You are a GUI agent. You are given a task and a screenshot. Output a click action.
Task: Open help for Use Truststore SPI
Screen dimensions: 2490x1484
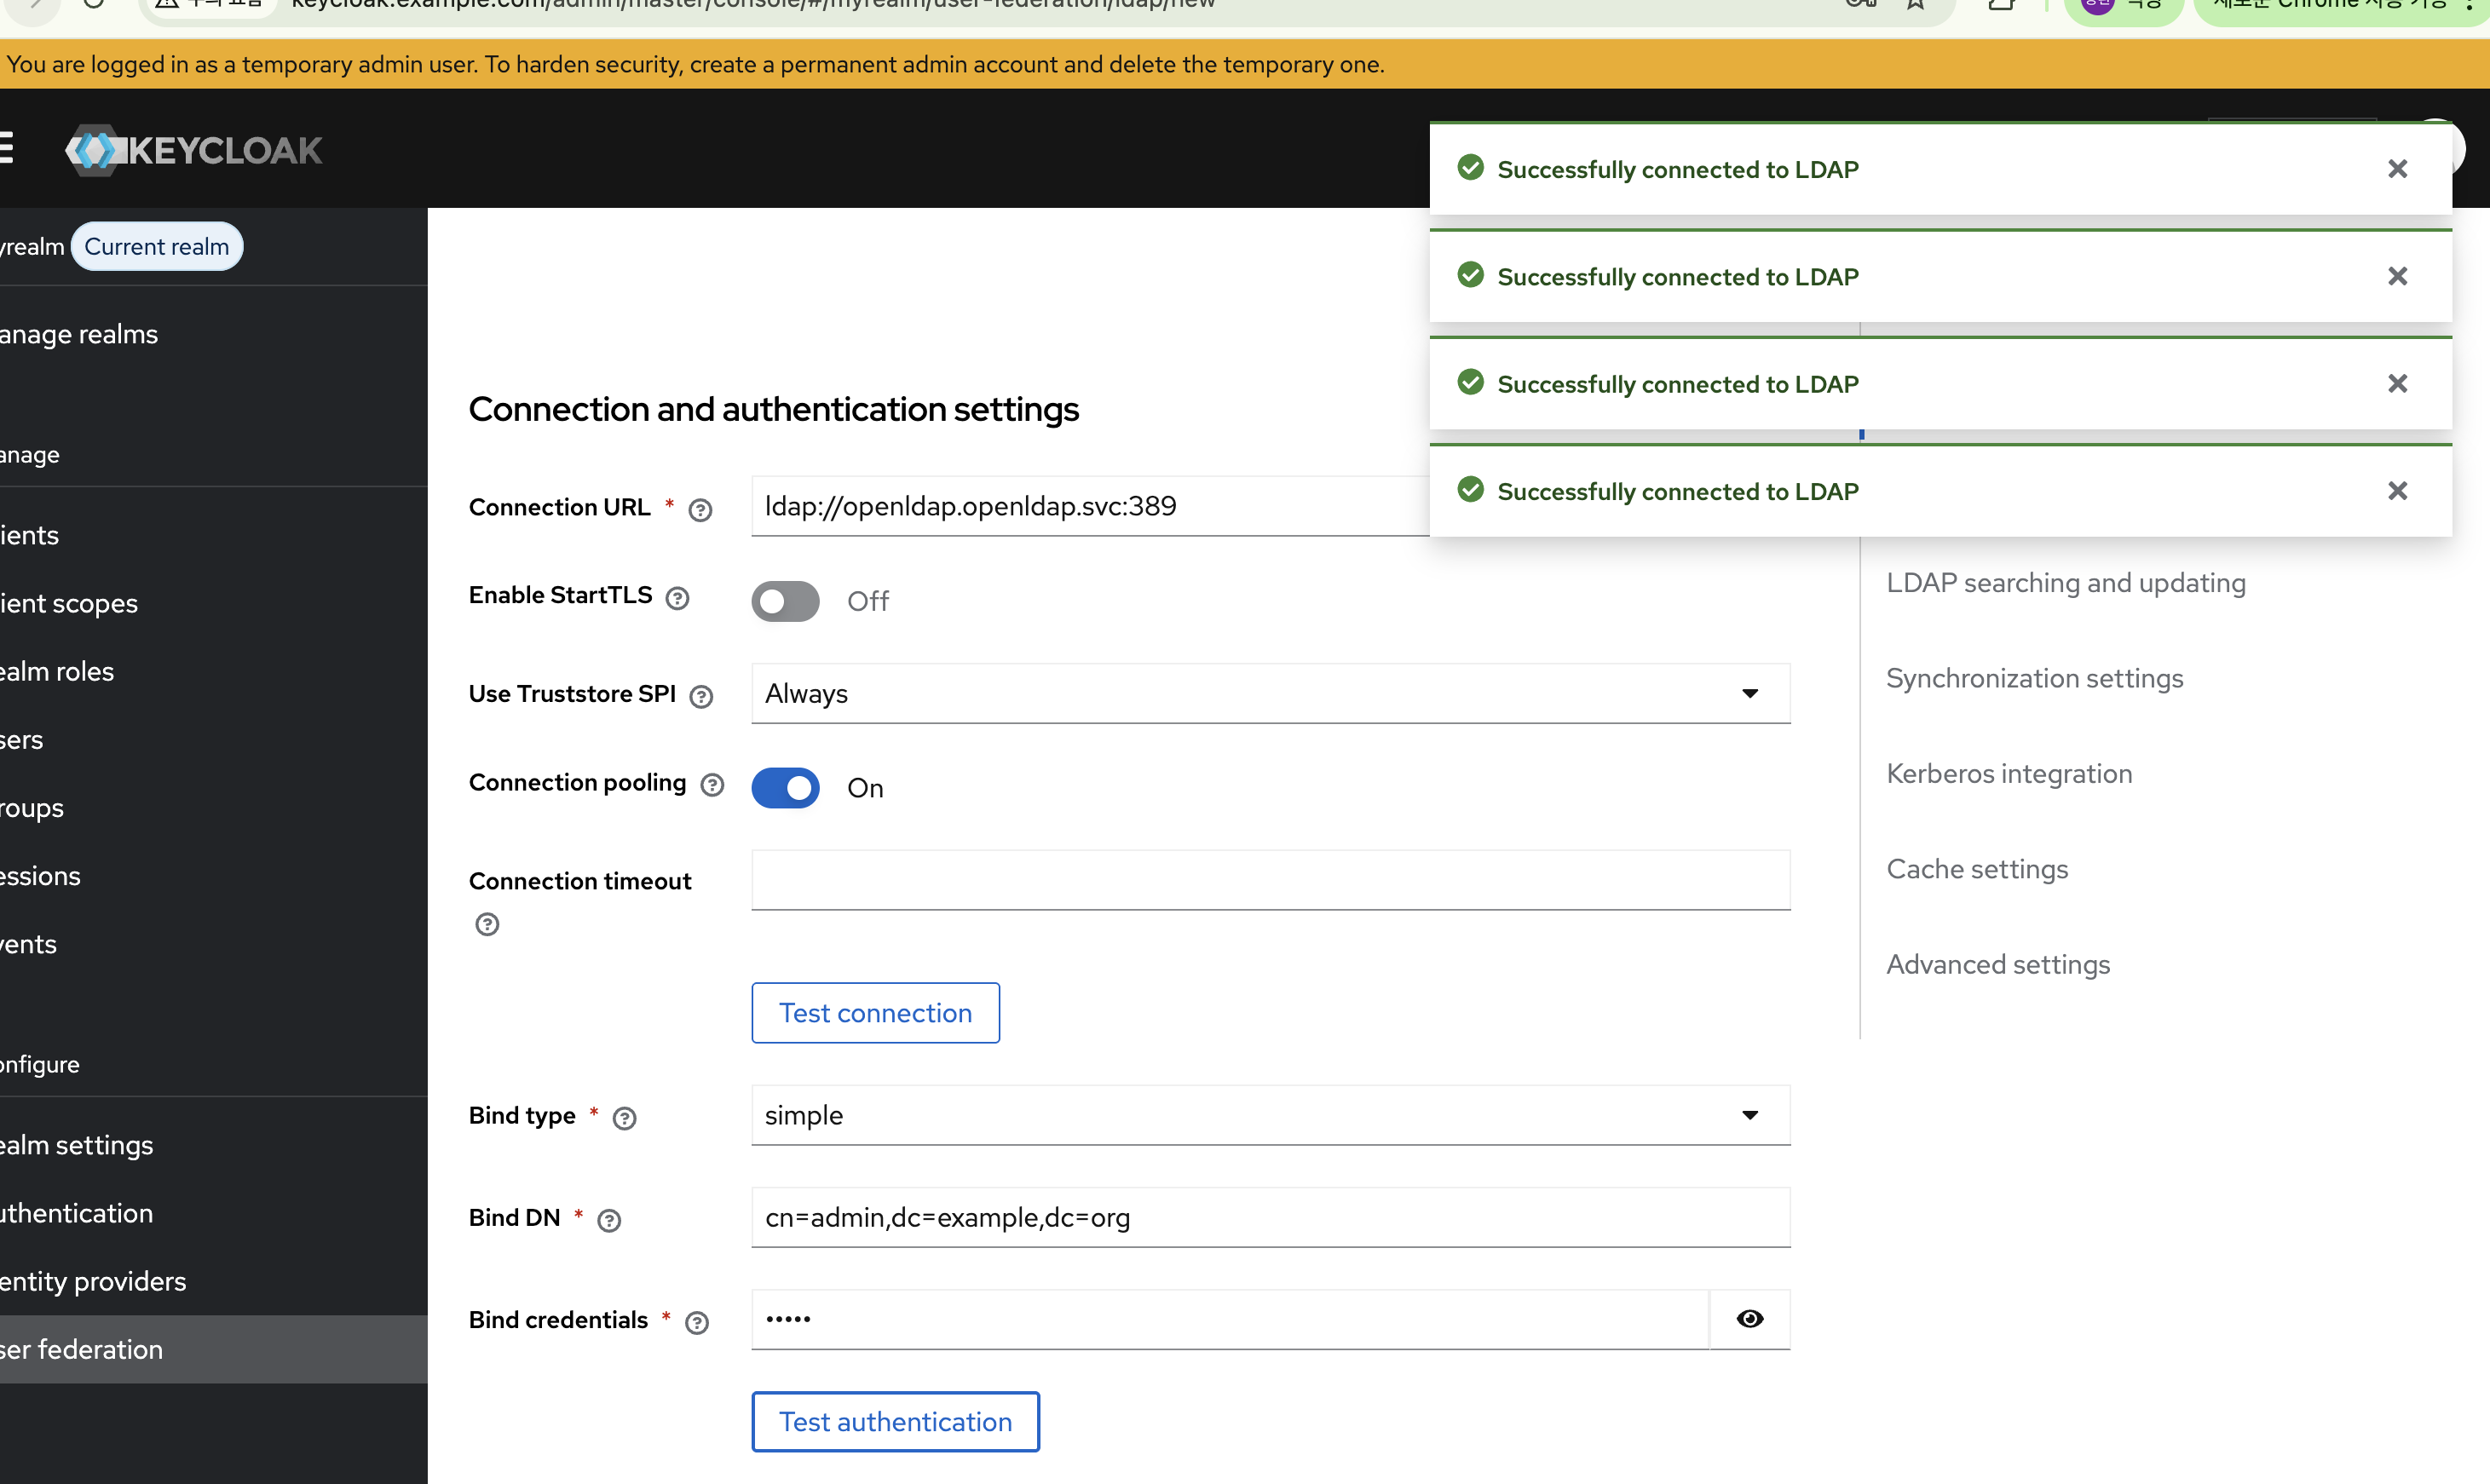click(x=701, y=696)
